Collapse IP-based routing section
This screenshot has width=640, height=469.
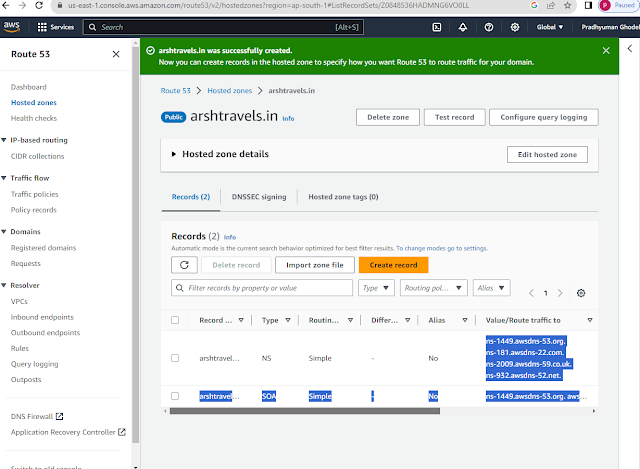tap(4, 140)
